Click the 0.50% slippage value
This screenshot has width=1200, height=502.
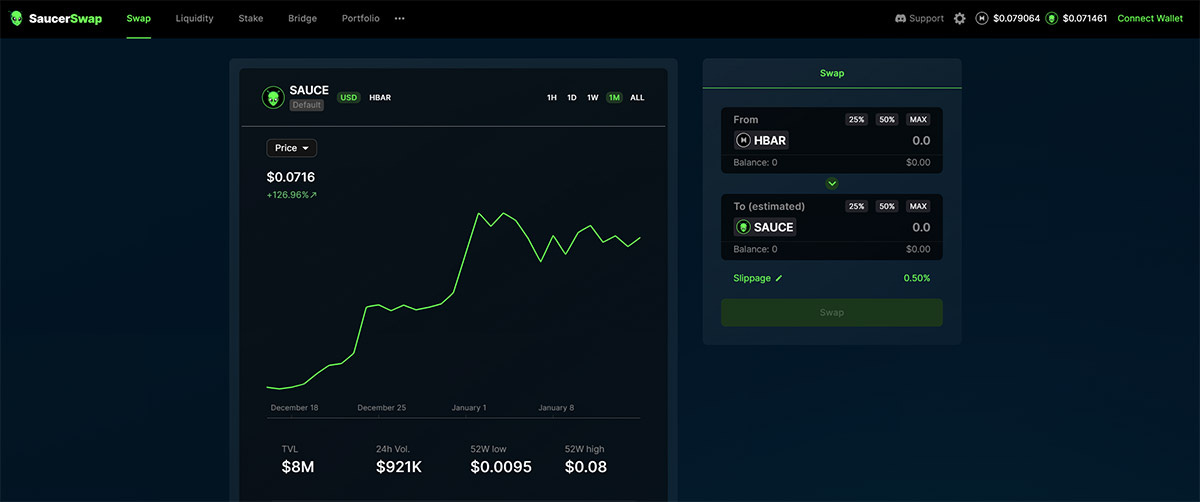[916, 278]
